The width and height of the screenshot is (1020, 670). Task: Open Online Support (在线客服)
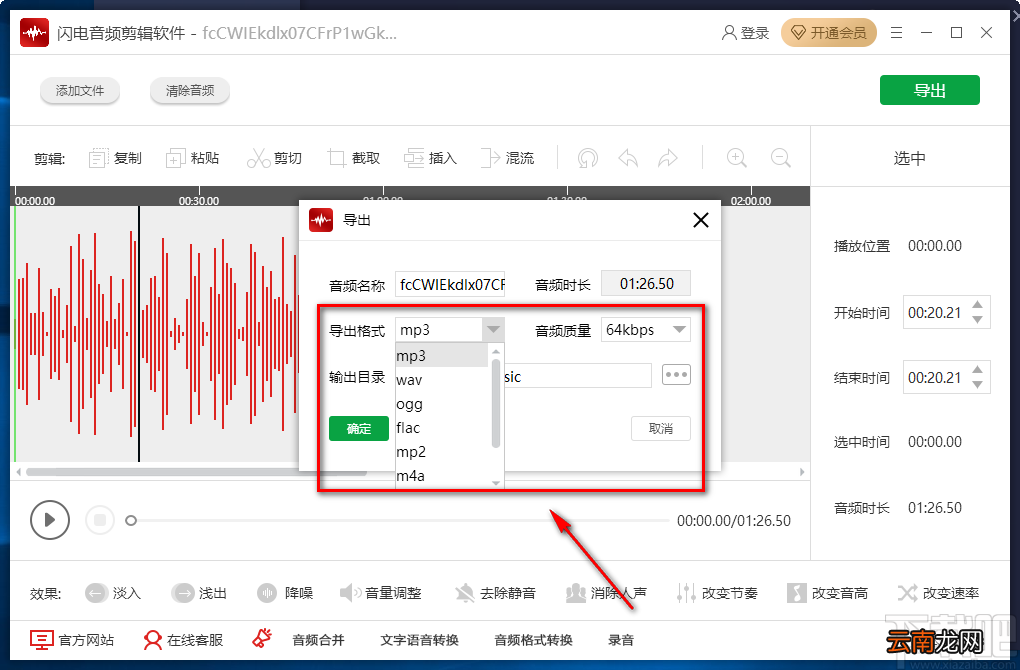click(183, 640)
